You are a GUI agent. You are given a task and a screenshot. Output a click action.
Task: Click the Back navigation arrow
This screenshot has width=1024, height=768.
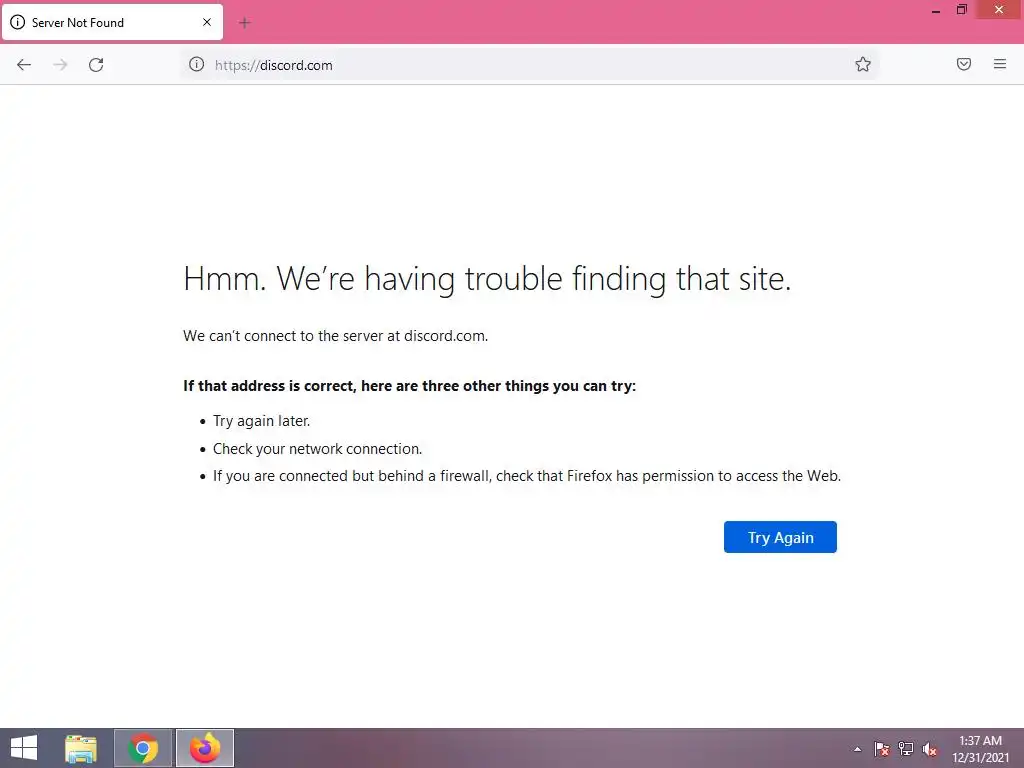[24, 65]
